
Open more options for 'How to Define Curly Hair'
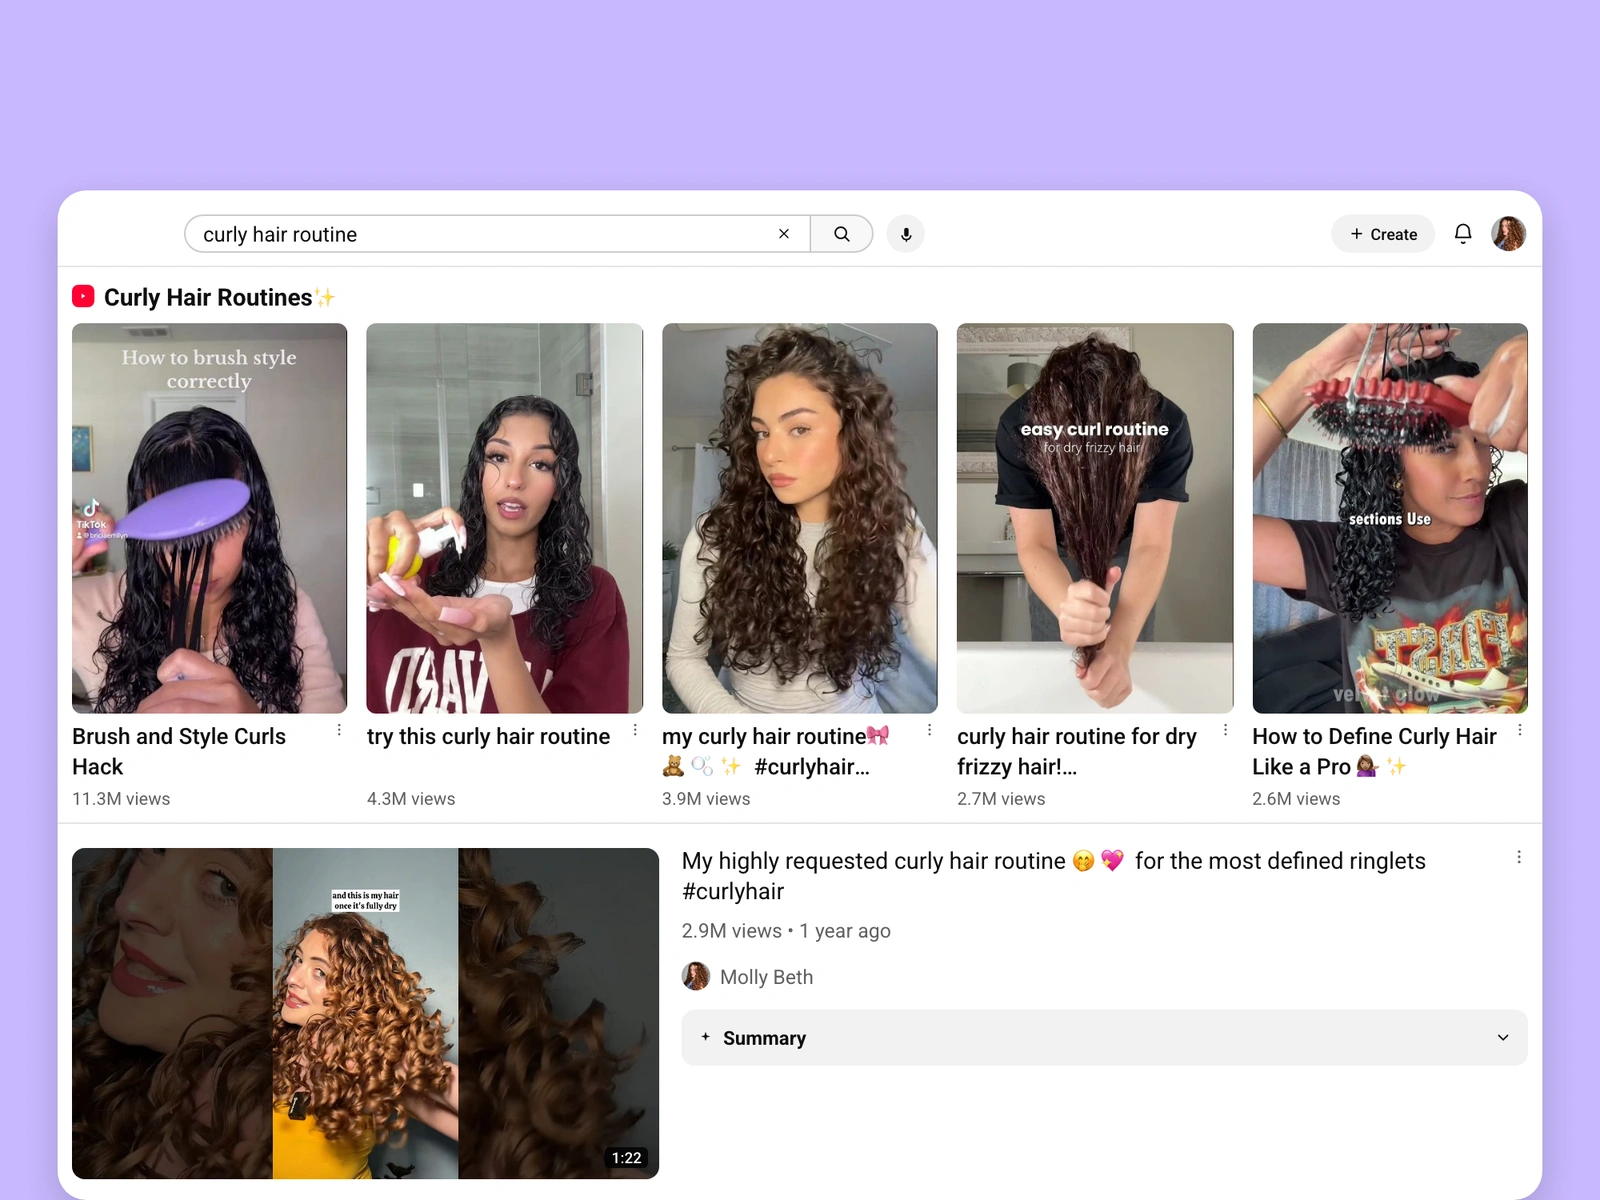click(x=1520, y=731)
